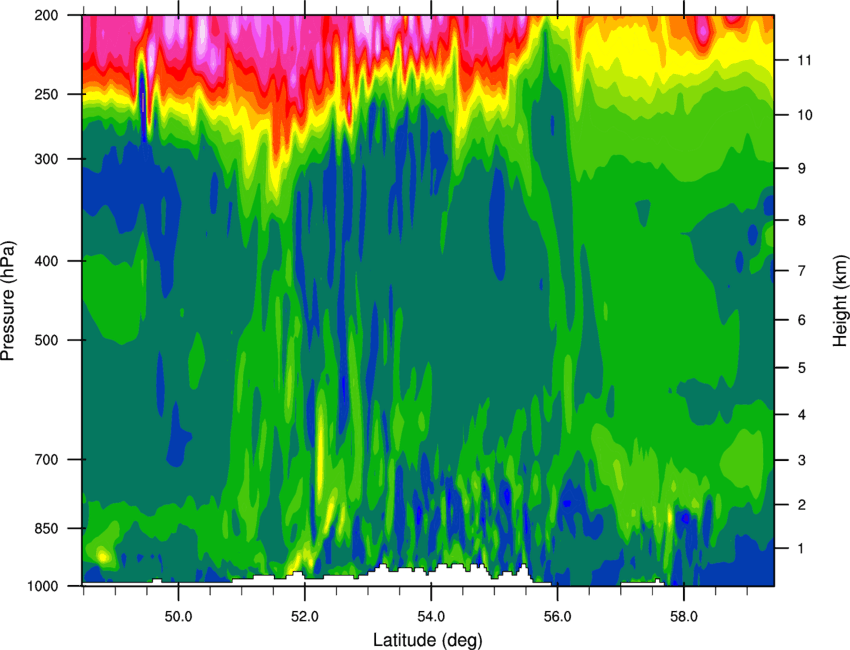Click the 50.0 latitude tick label
The image size is (850, 650).
tap(178, 617)
